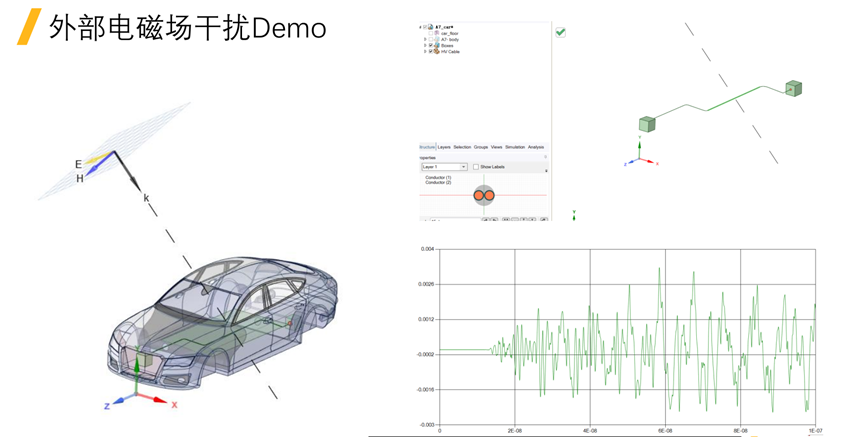Screen dimensions: 865x437
Task: Click the left orange conductor in cross-section
Action: click(x=479, y=195)
